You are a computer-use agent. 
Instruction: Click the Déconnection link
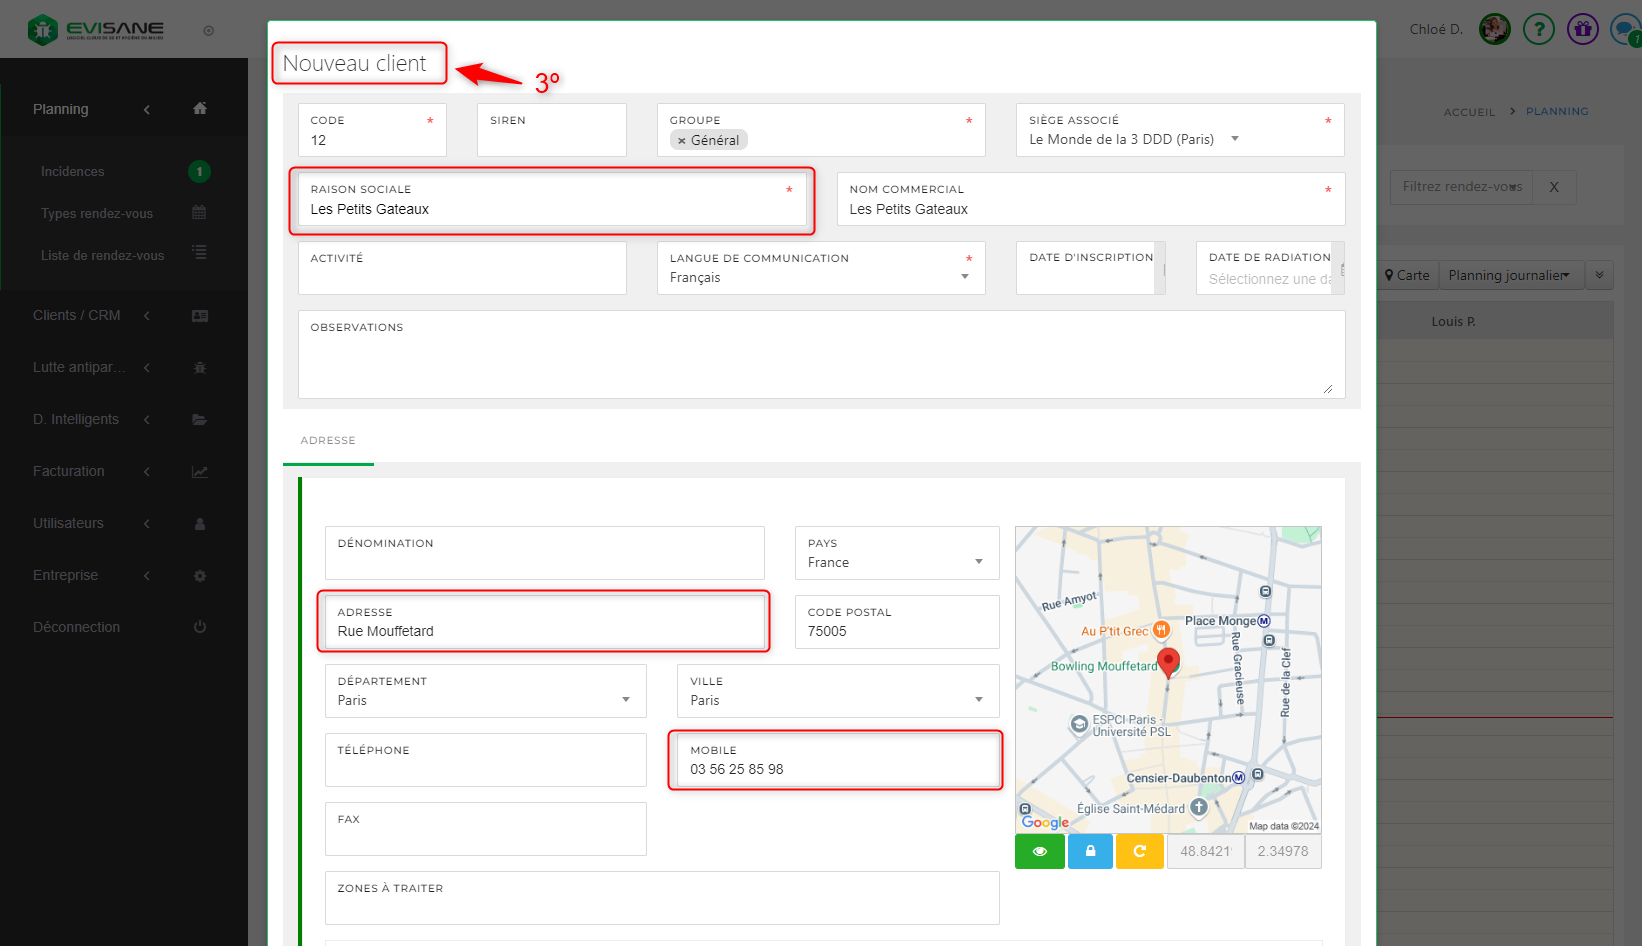coord(77,627)
